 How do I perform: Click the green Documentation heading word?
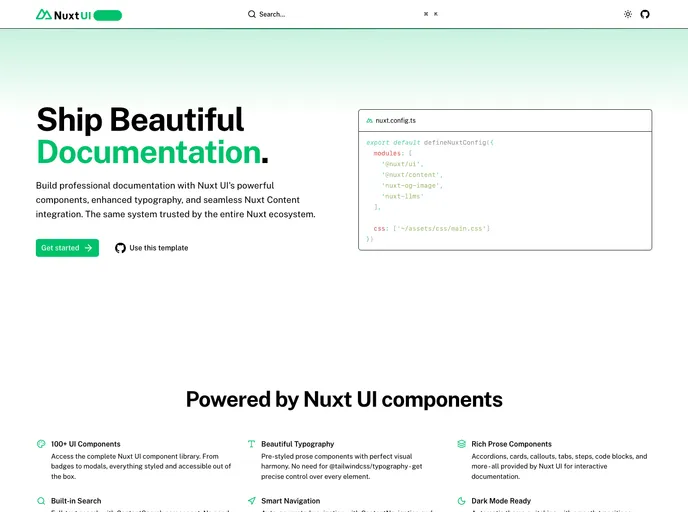[149, 152]
